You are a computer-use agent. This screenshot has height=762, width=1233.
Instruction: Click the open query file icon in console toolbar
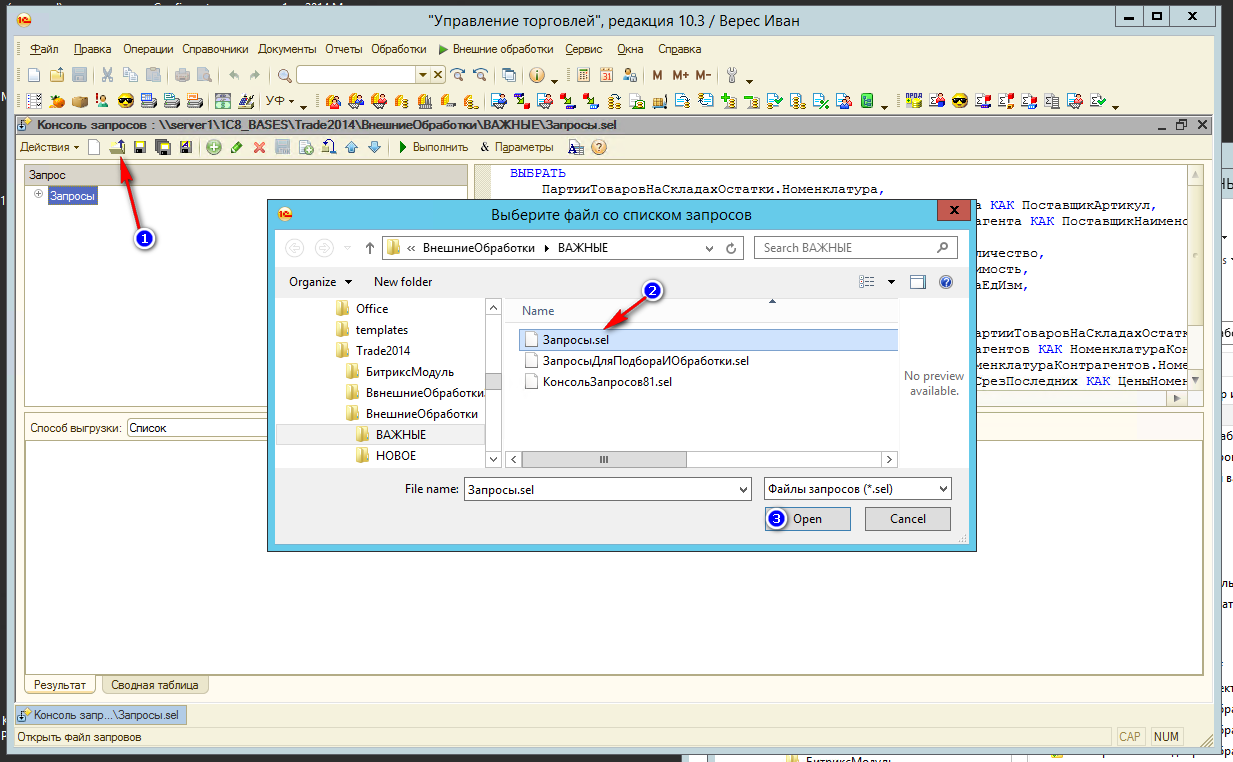click(x=117, y=147)
